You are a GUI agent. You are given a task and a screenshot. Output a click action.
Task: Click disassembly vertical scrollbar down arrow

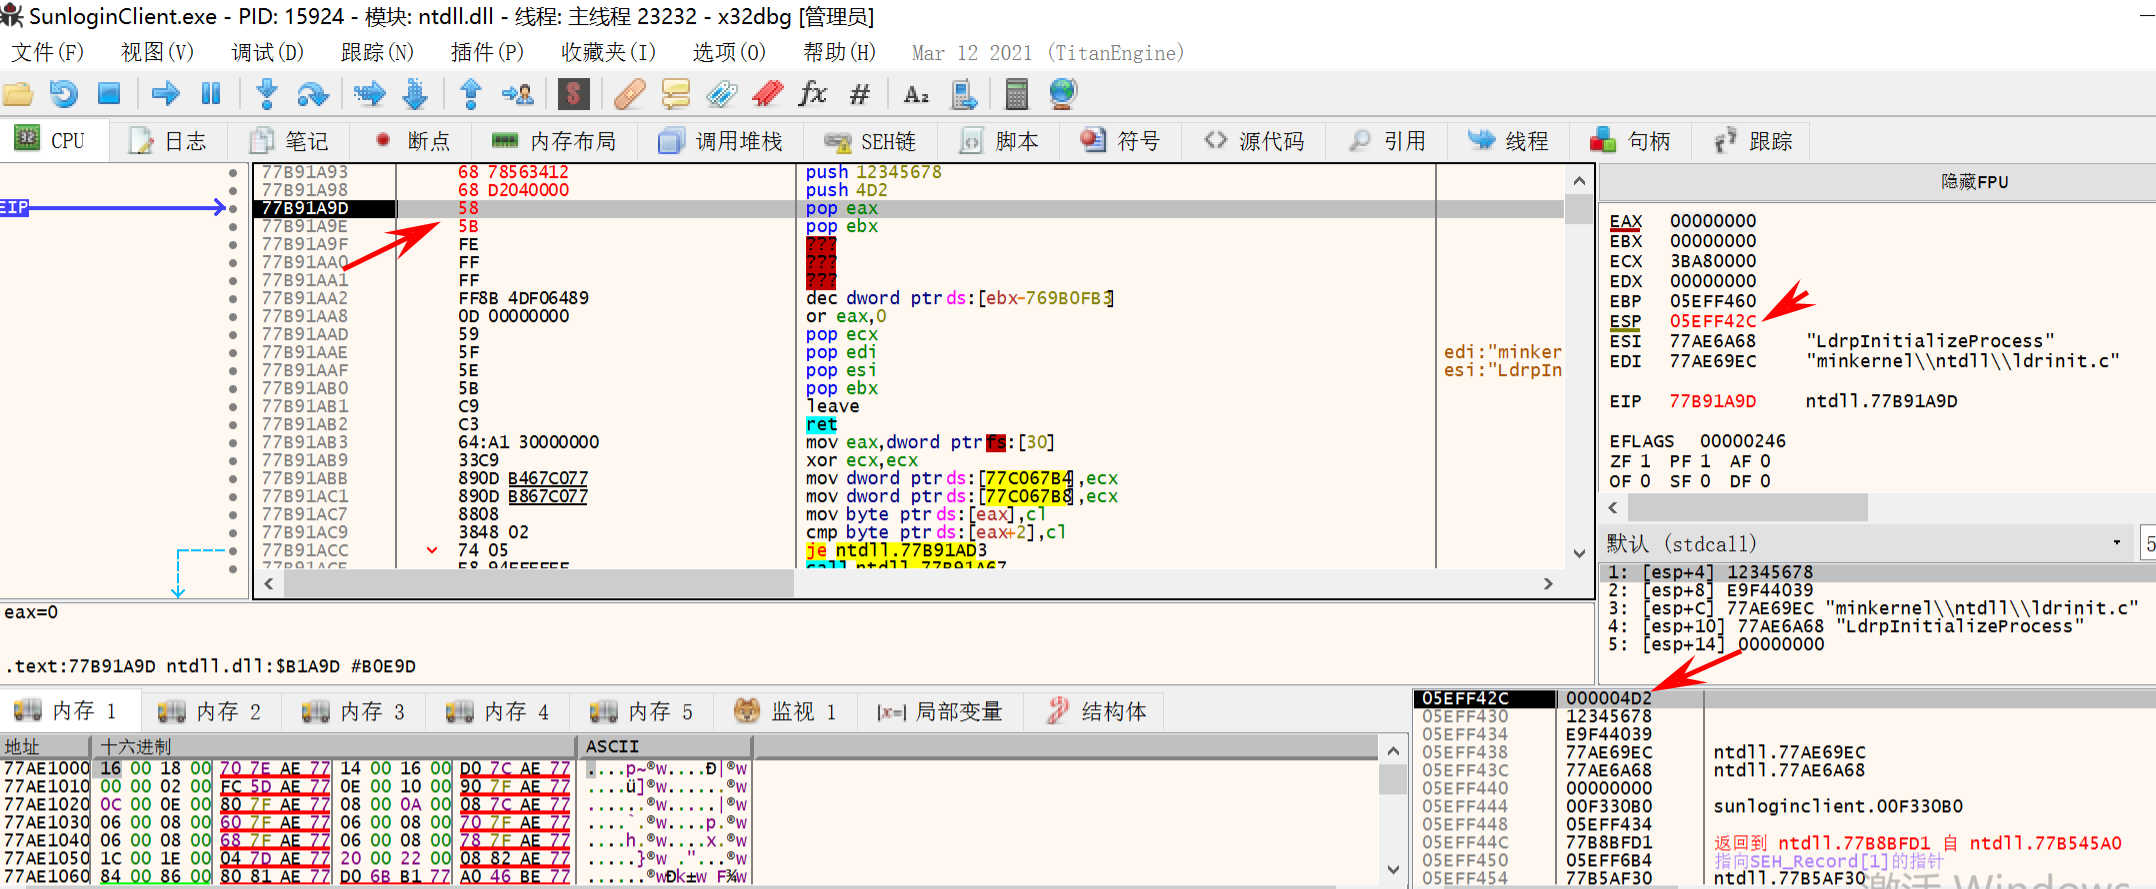(x=1579, y=553)
